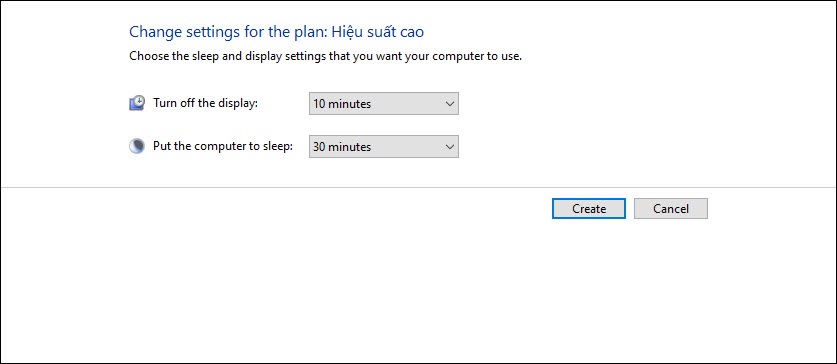Expand the sleep timeout chevron arrow
The width and height of the screenshot is (837, 364).
click(449, 147)
